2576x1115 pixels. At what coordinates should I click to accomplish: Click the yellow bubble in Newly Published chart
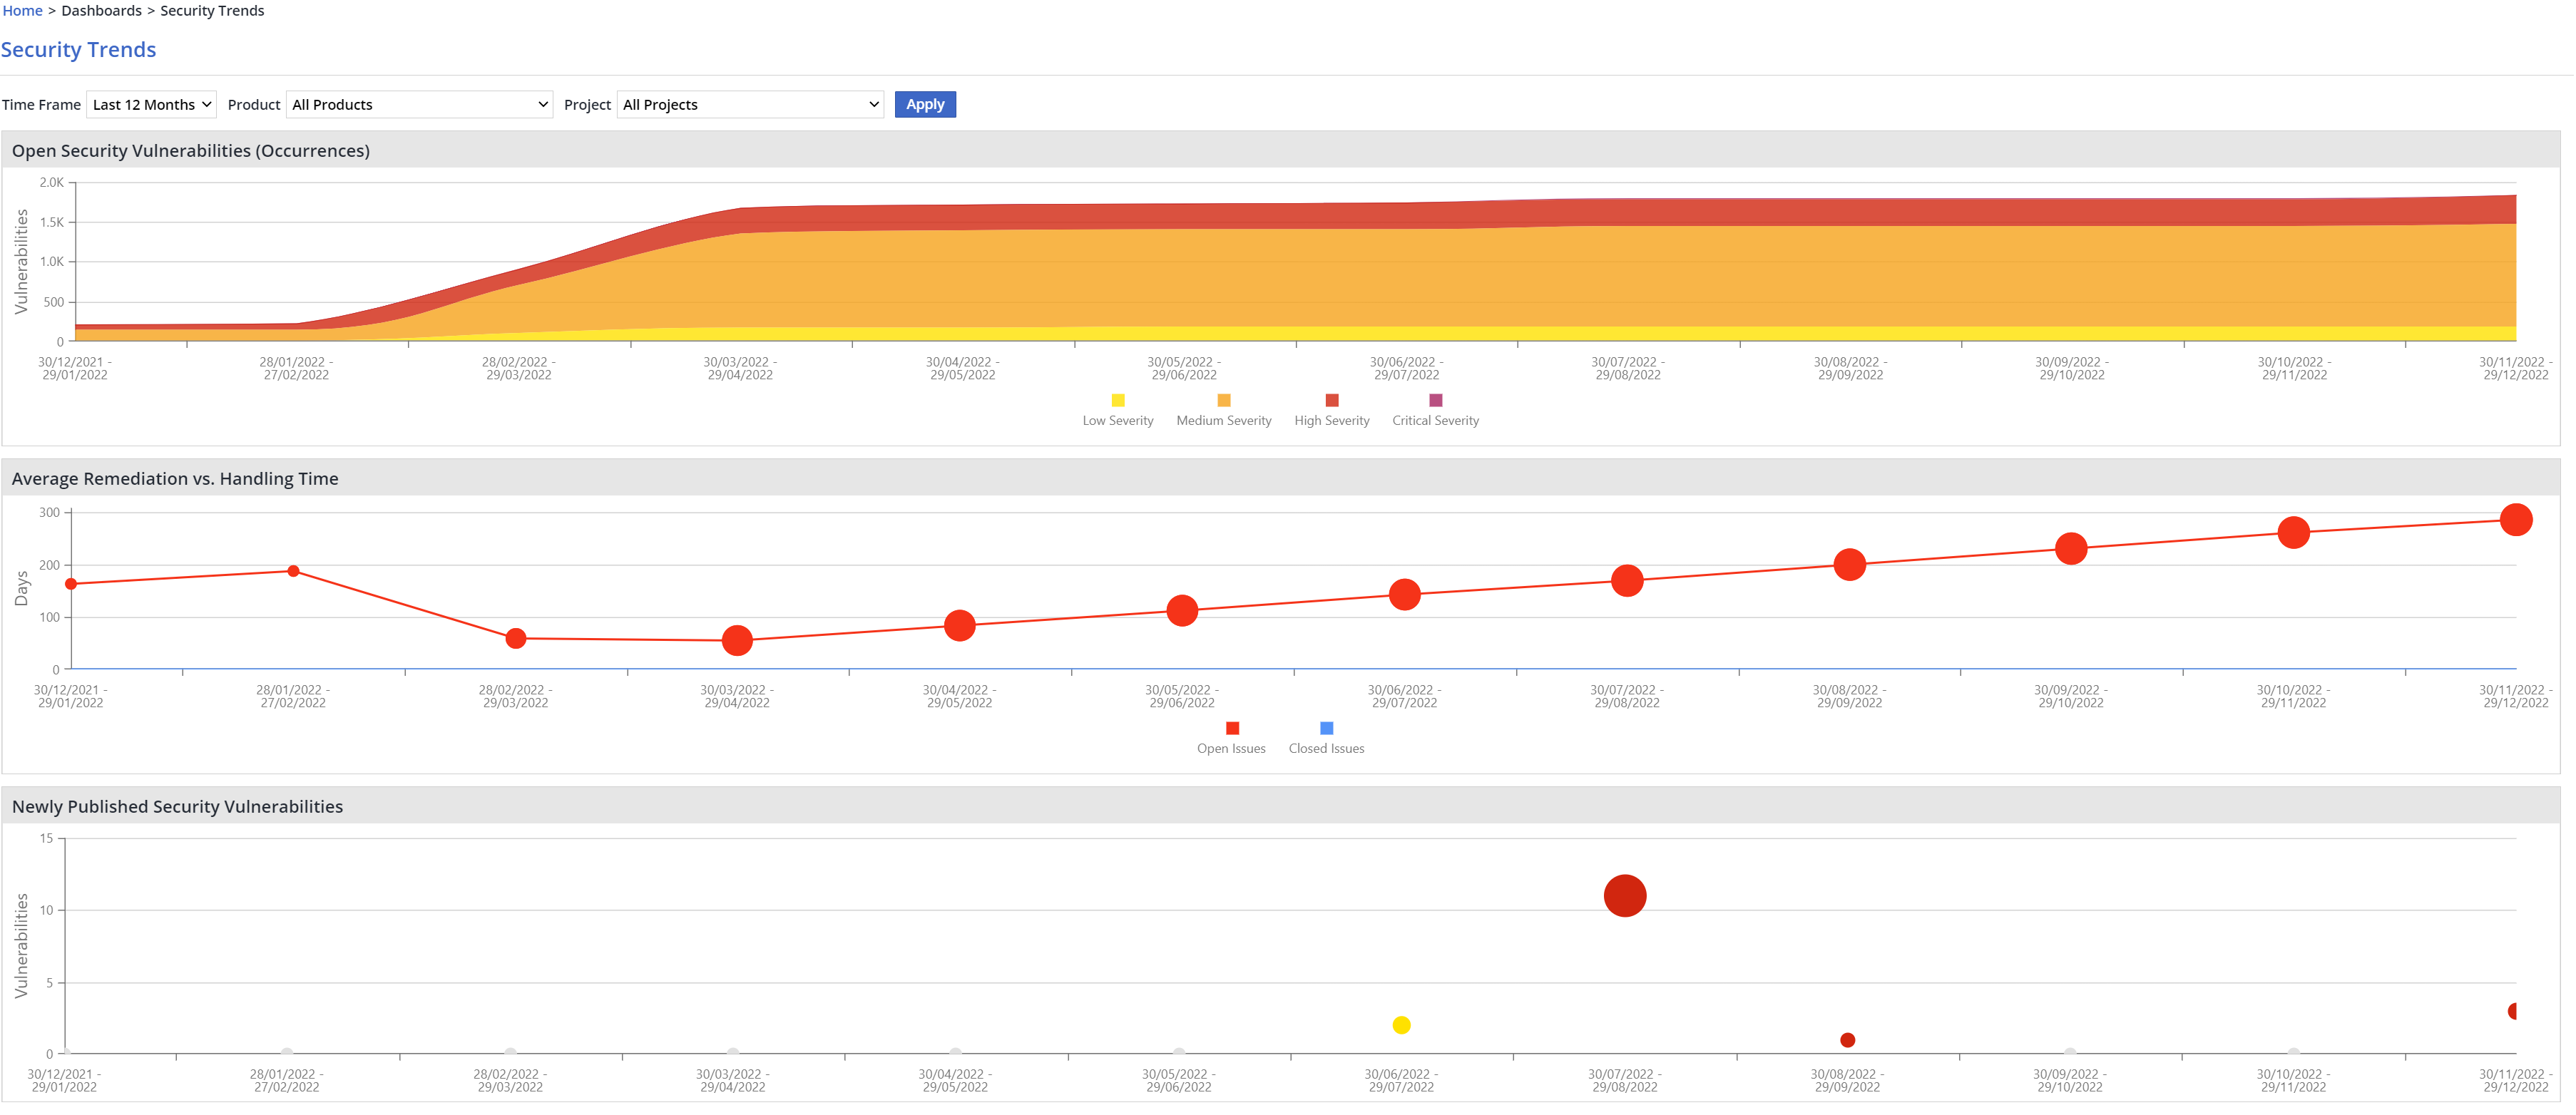click(x=1401, y=1025)
